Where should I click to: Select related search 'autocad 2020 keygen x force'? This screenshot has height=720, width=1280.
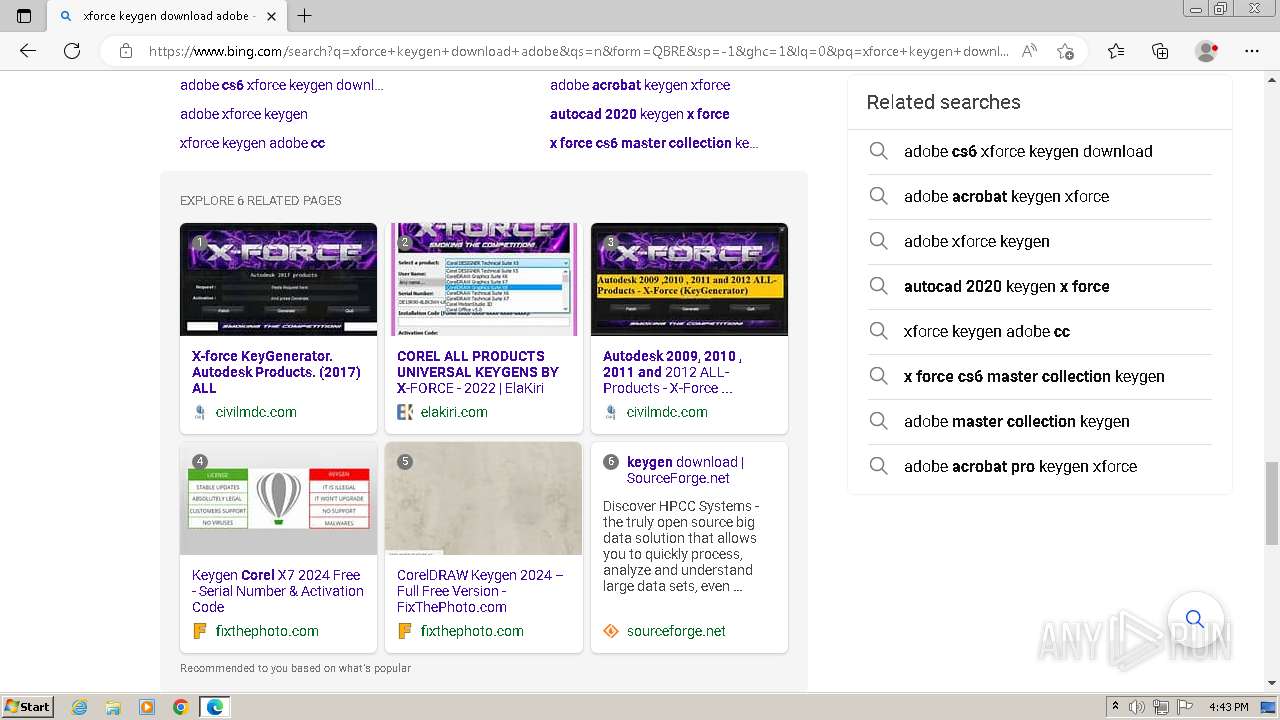pos(1039,286)
